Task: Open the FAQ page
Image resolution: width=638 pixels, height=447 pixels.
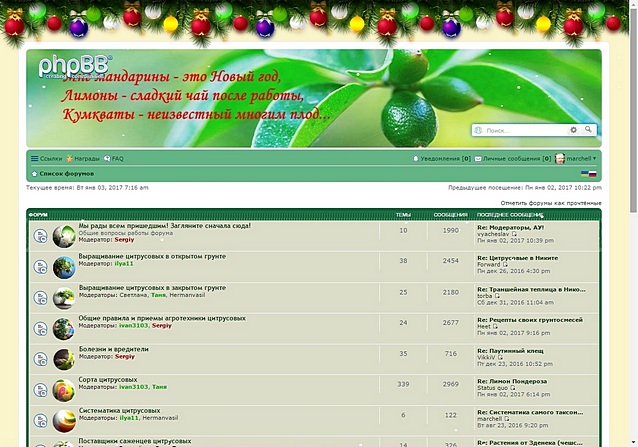Action: coord(114,158)
